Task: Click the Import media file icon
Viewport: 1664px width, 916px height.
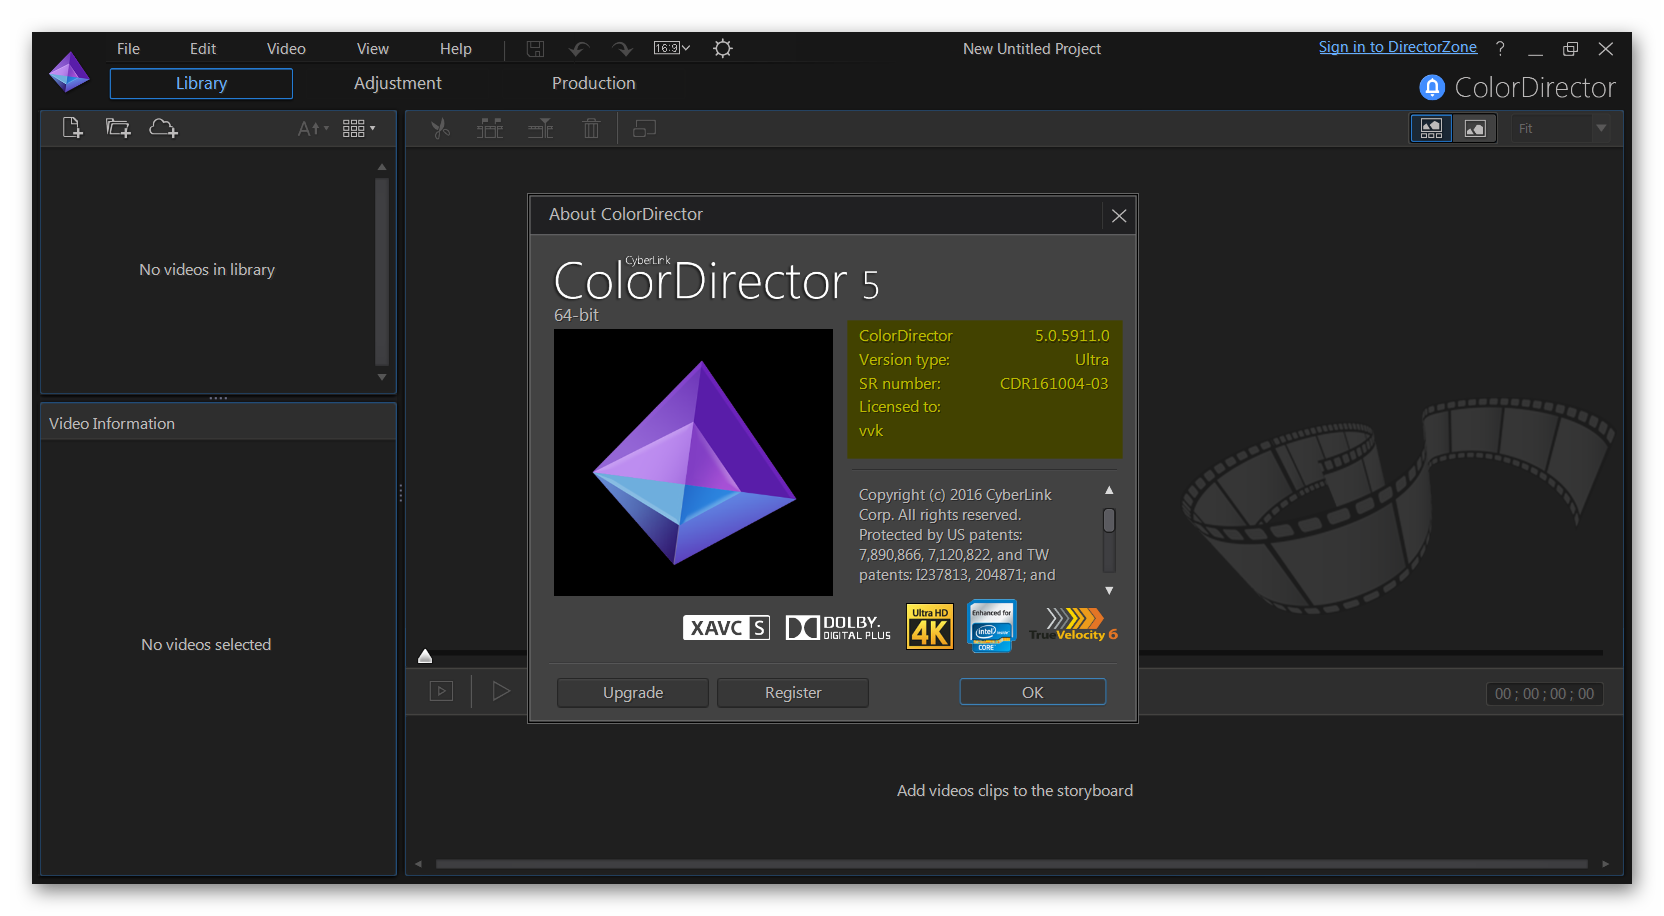Action: point(72,128)
